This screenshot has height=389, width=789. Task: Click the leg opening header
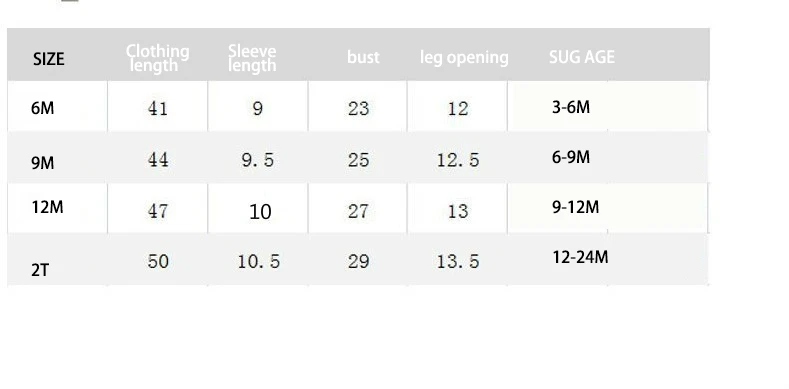(464, 57)
